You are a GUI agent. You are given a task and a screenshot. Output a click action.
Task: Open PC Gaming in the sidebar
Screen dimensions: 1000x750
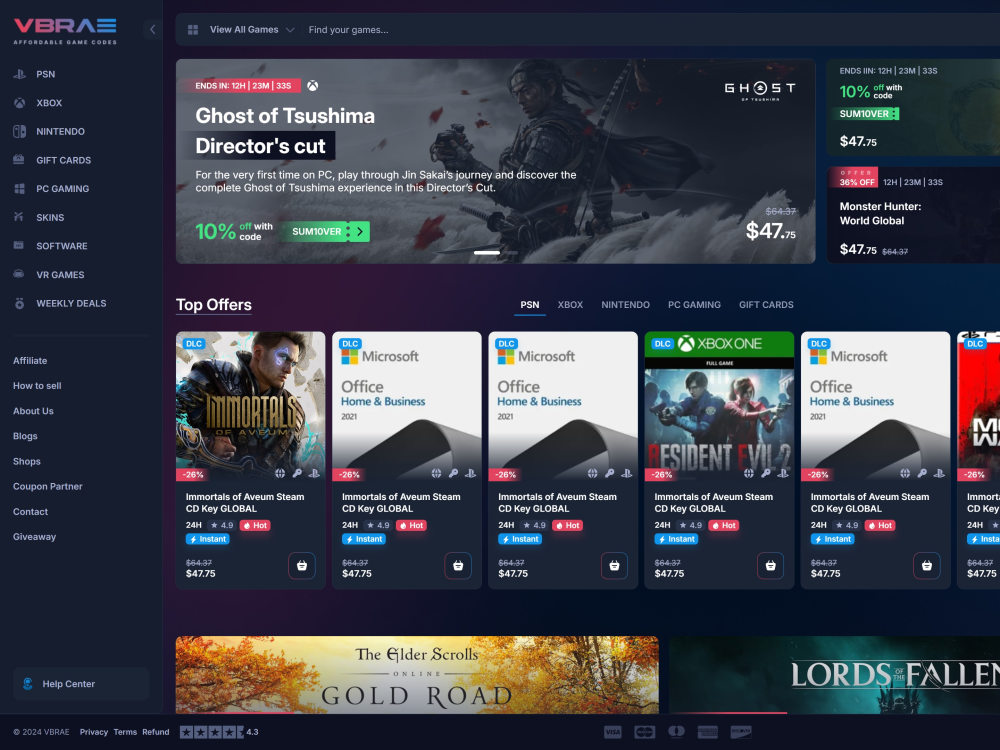[51, 189]
